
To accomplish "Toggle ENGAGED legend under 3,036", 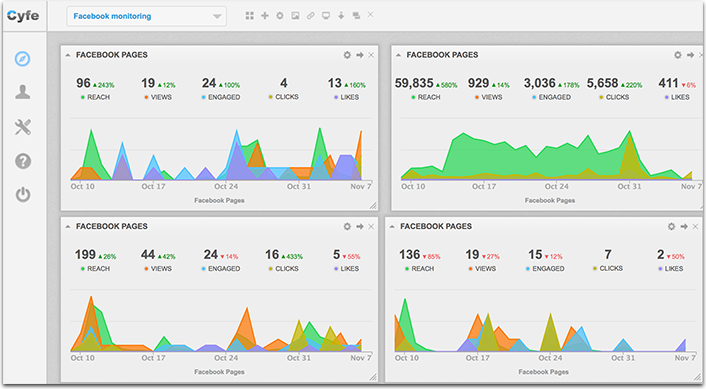I will [x=551, y=97].
